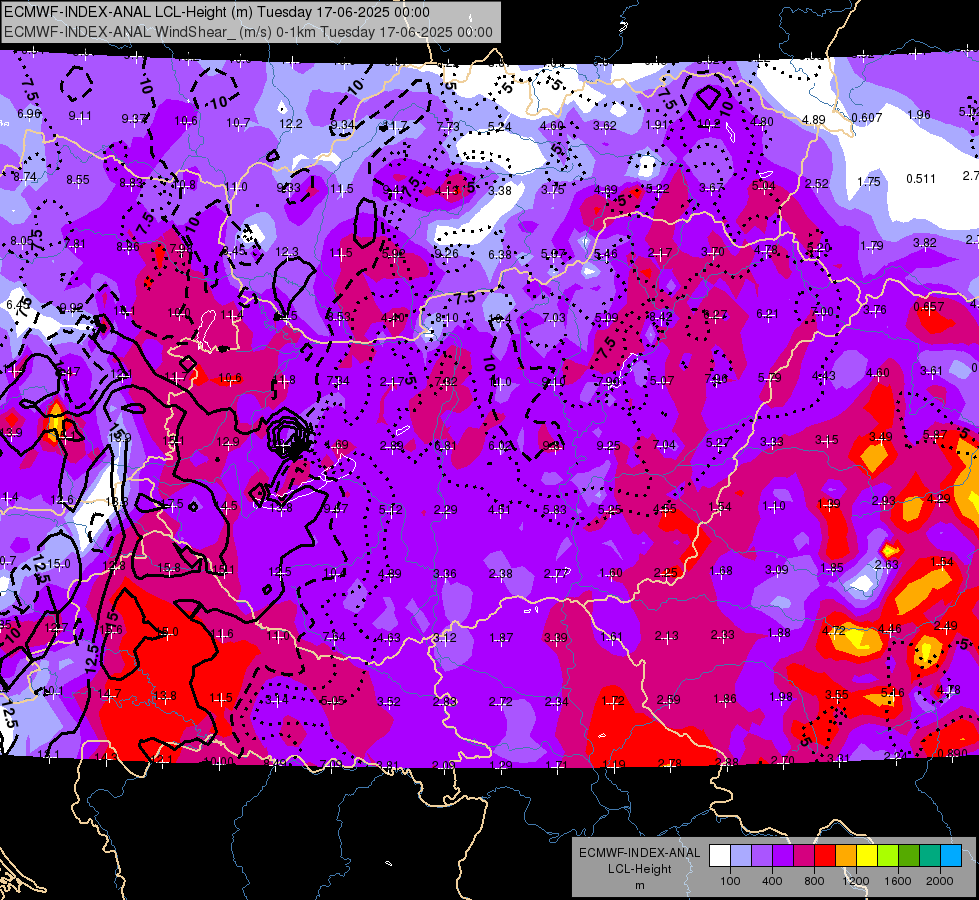
Task: Click the grid value 10.7
Action: point(239,123)
